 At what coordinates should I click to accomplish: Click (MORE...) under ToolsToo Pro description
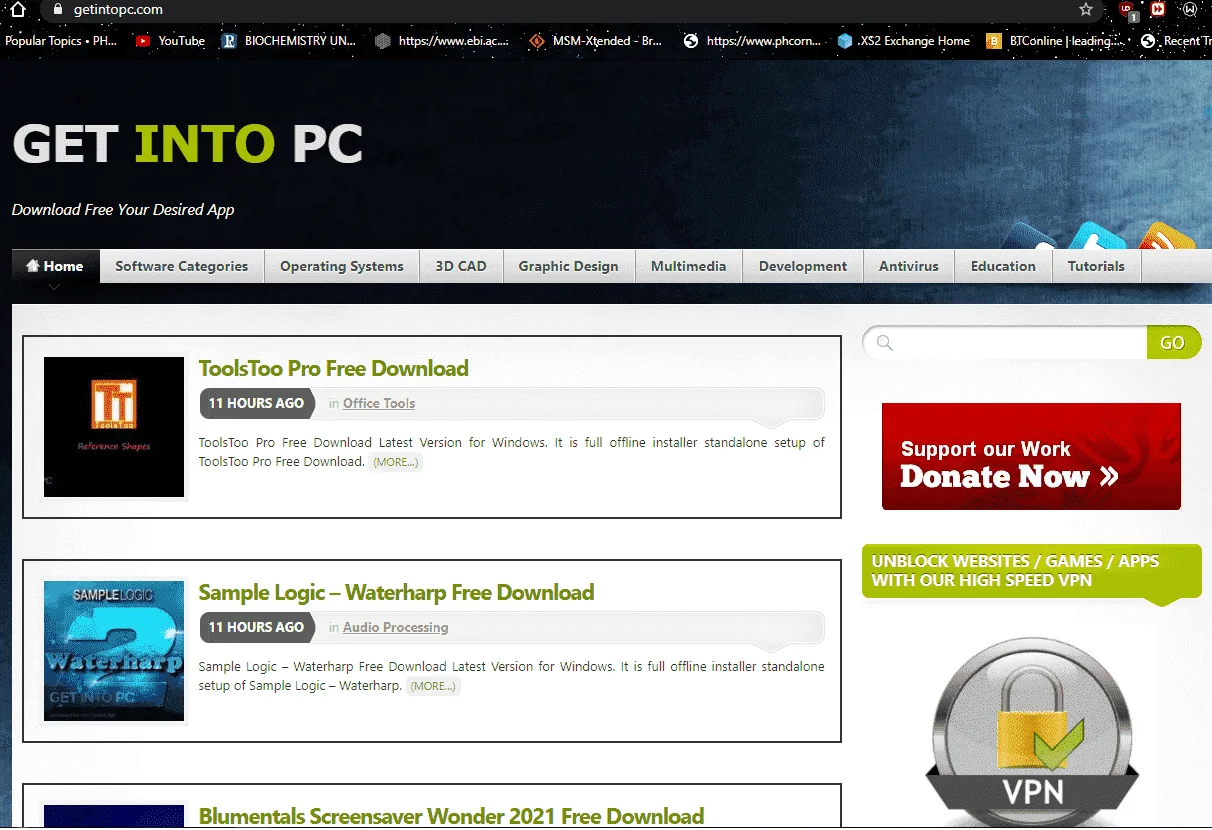[x=396, y=462]
